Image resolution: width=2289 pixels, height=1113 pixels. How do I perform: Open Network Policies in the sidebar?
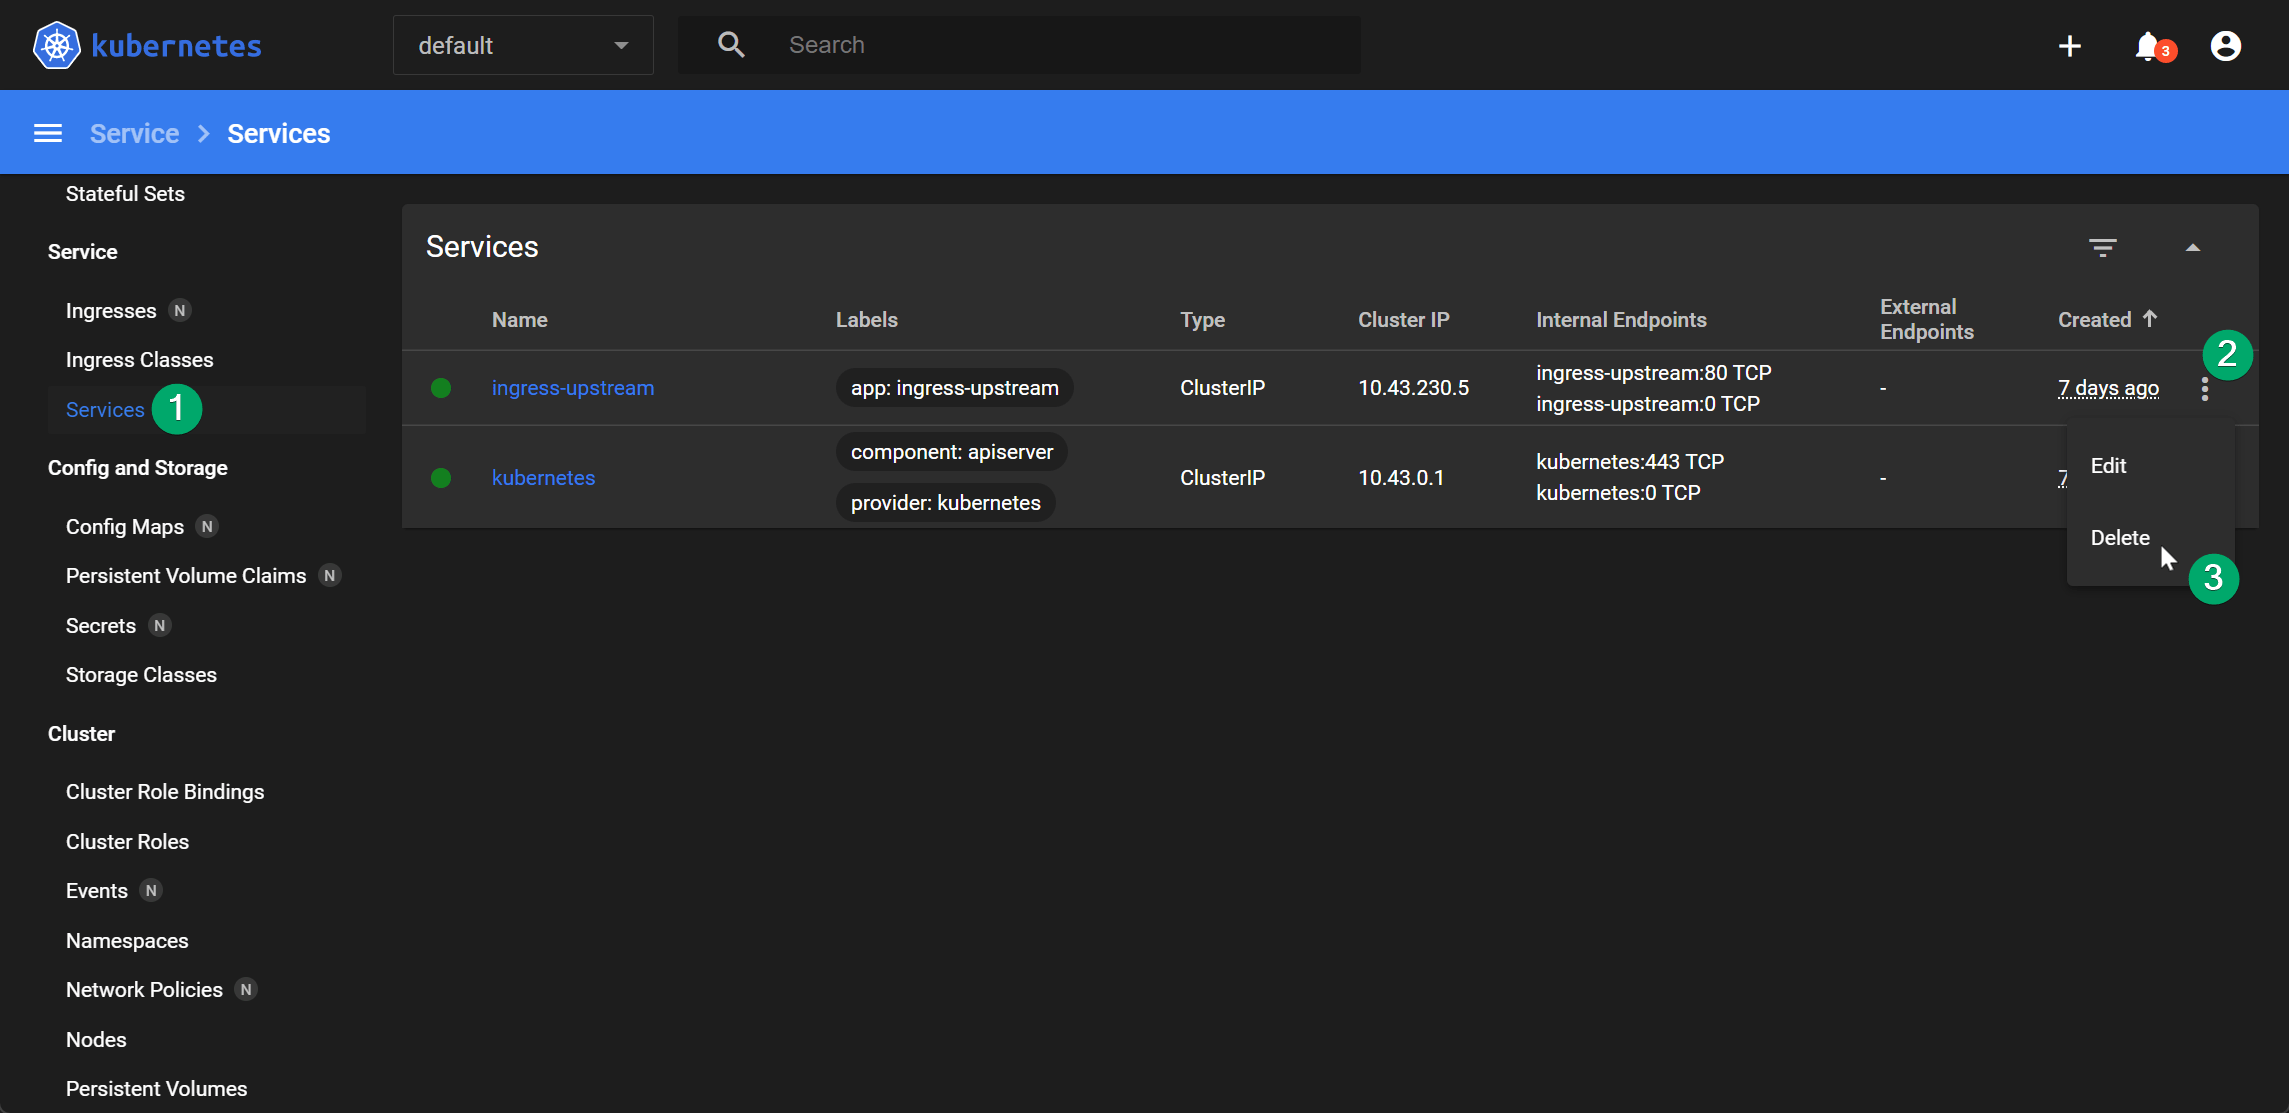pyautogui.click(x=144, y=990)
